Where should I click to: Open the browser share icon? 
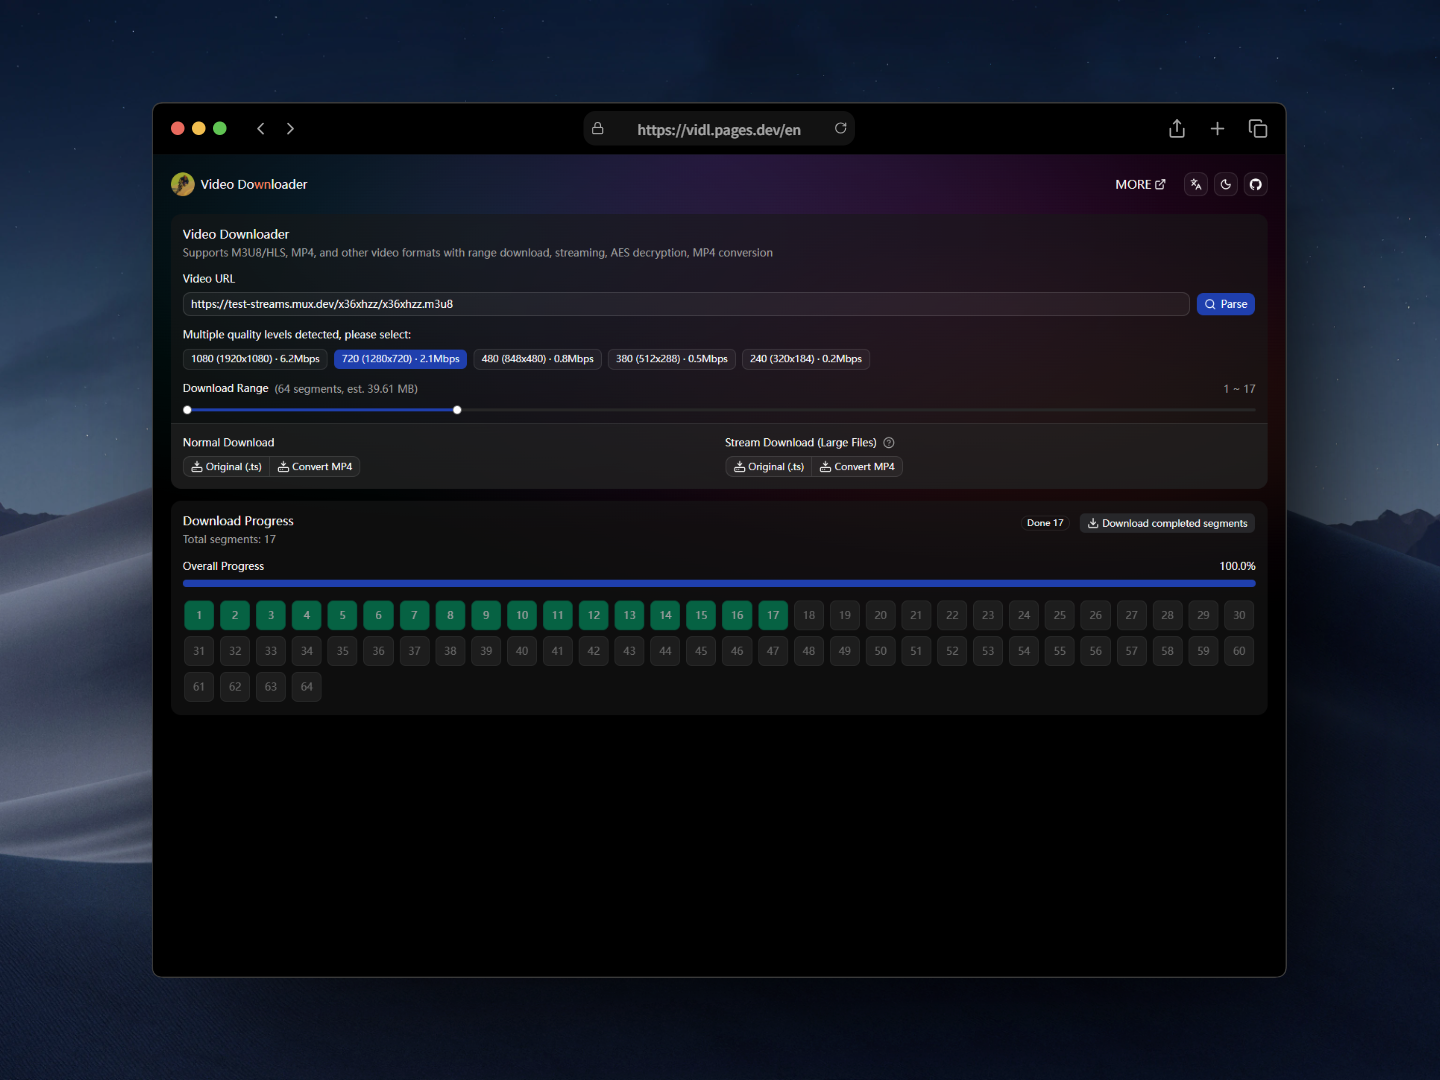click(1177, 128)
